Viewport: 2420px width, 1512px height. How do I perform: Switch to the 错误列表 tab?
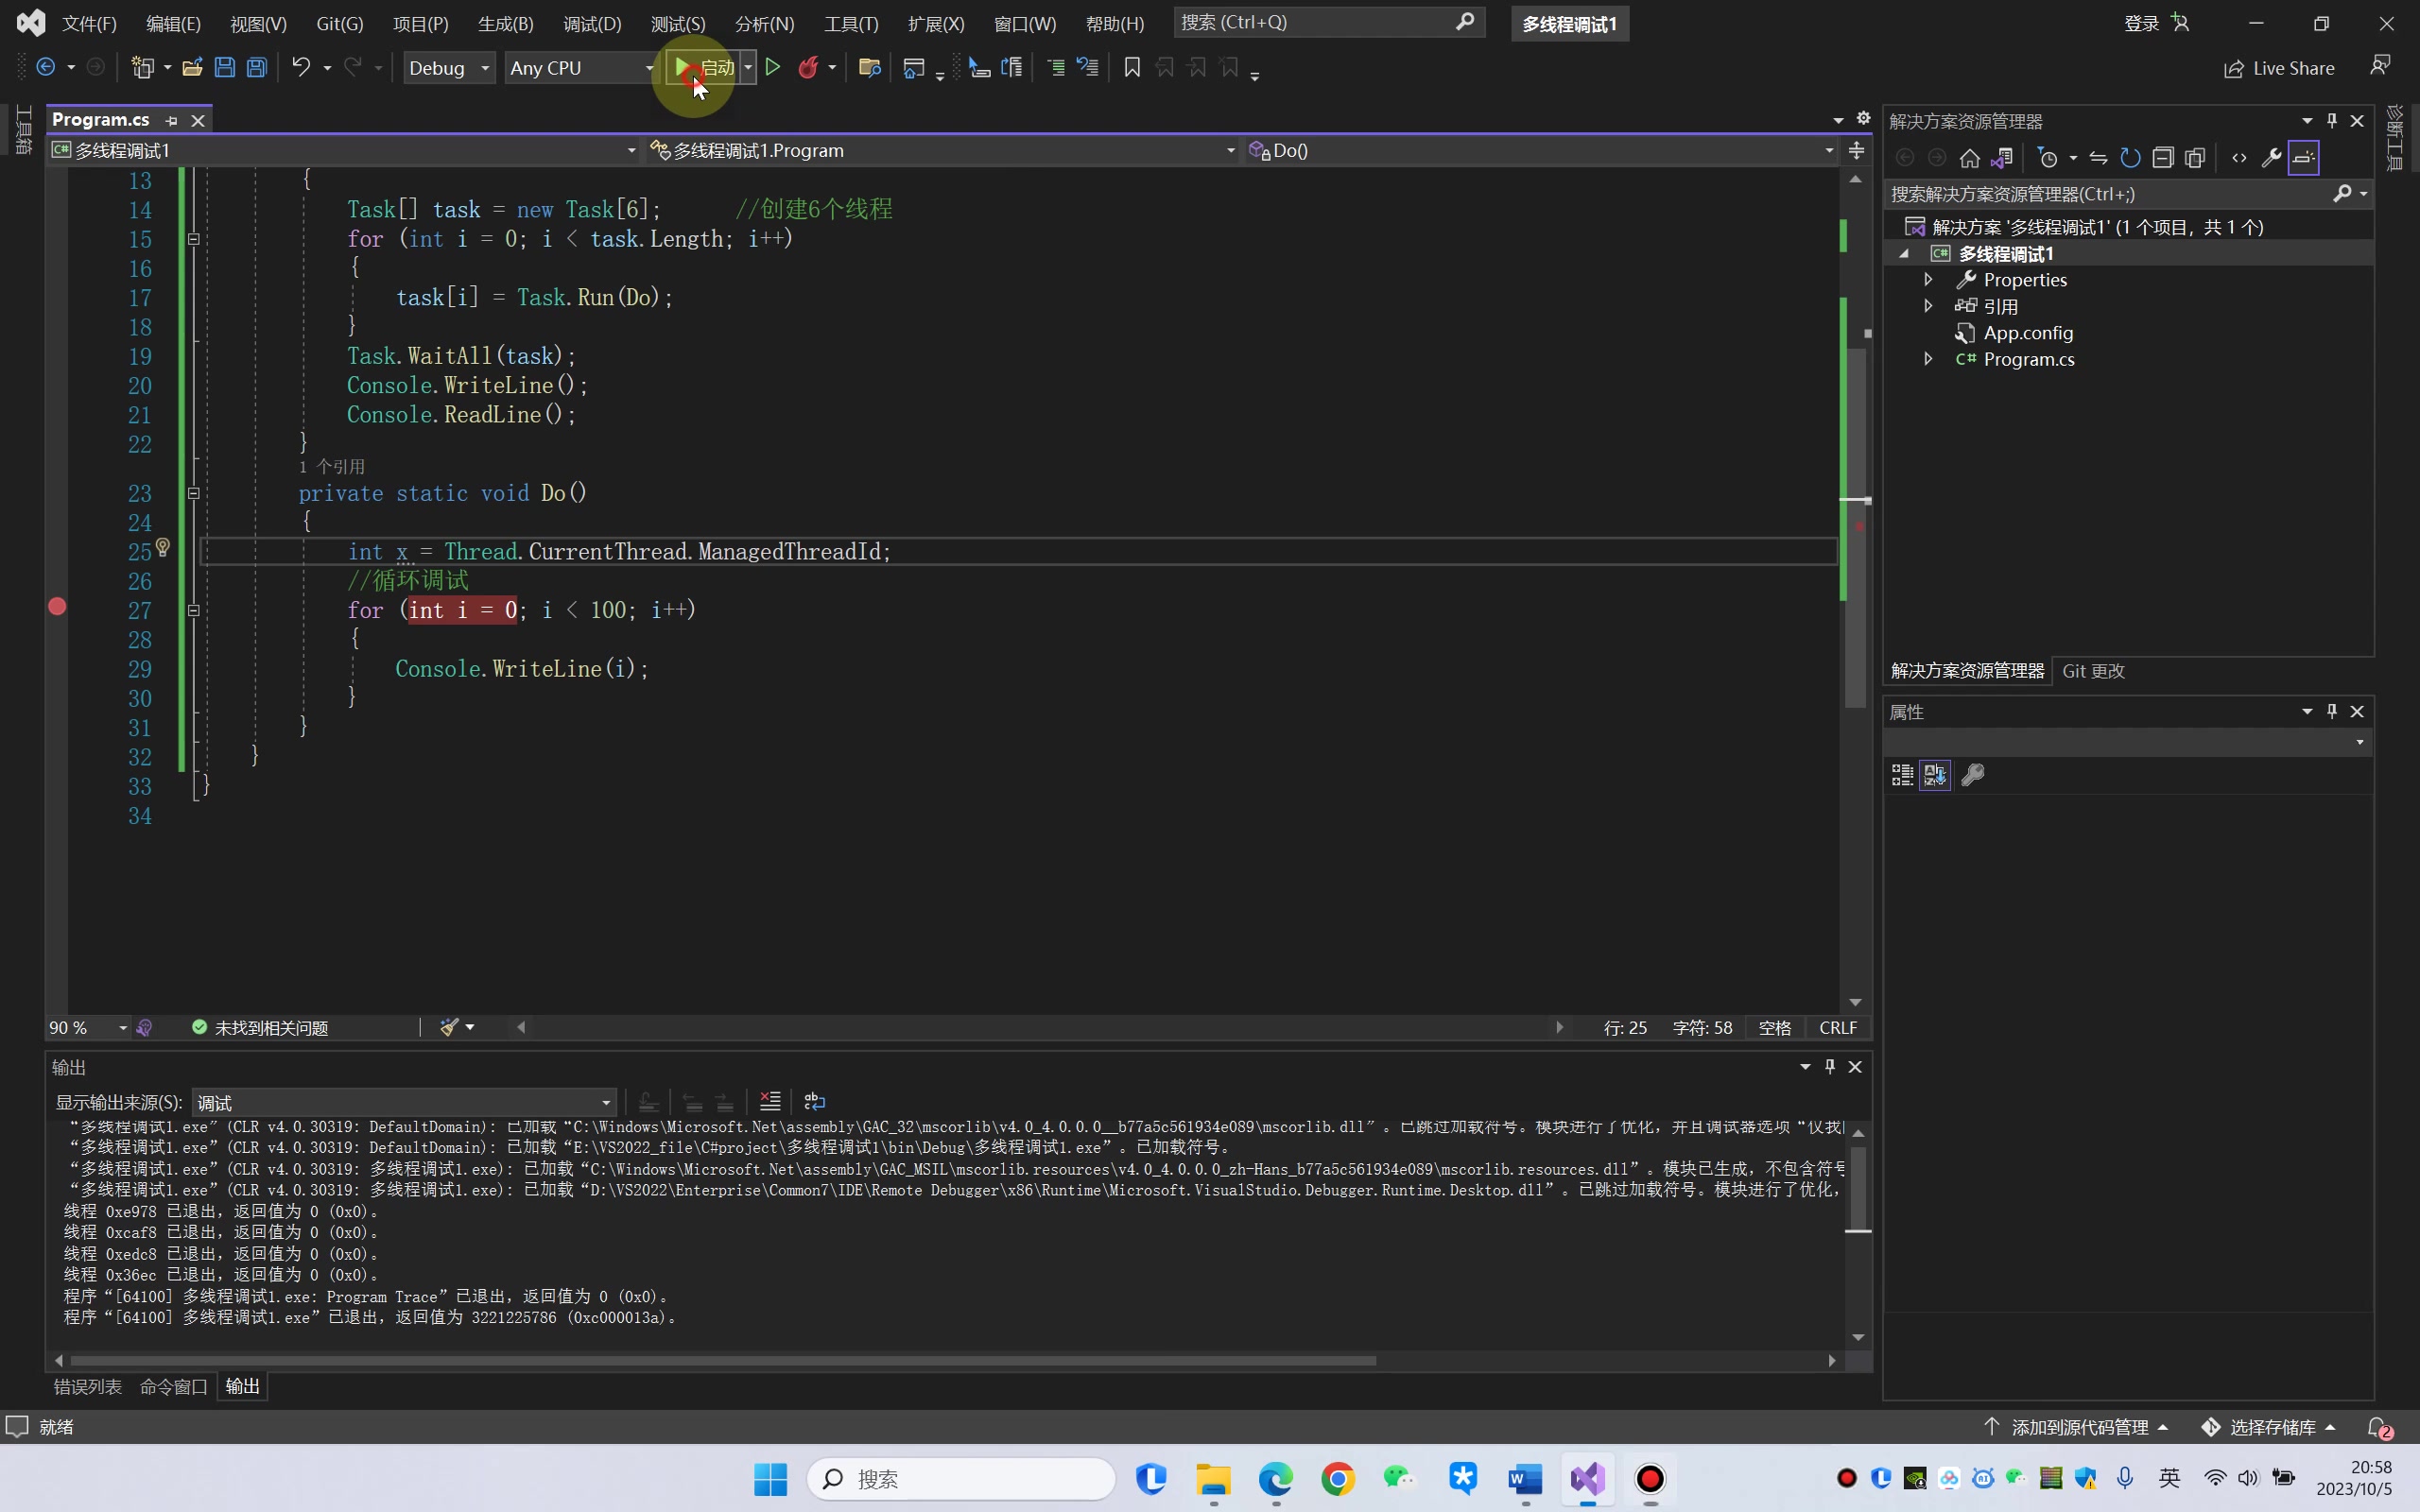click(x=87, y=1386)
